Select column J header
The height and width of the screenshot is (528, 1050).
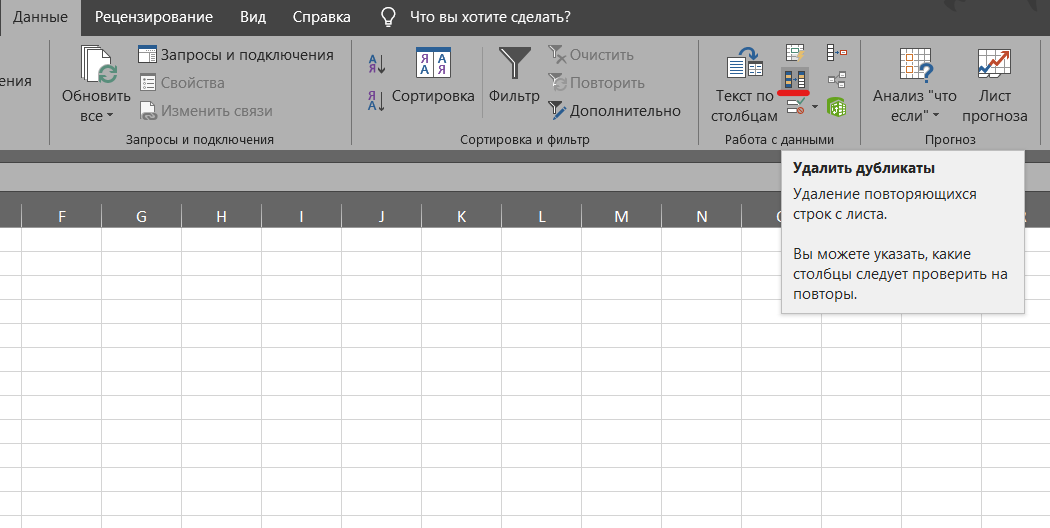click(382, 216)
